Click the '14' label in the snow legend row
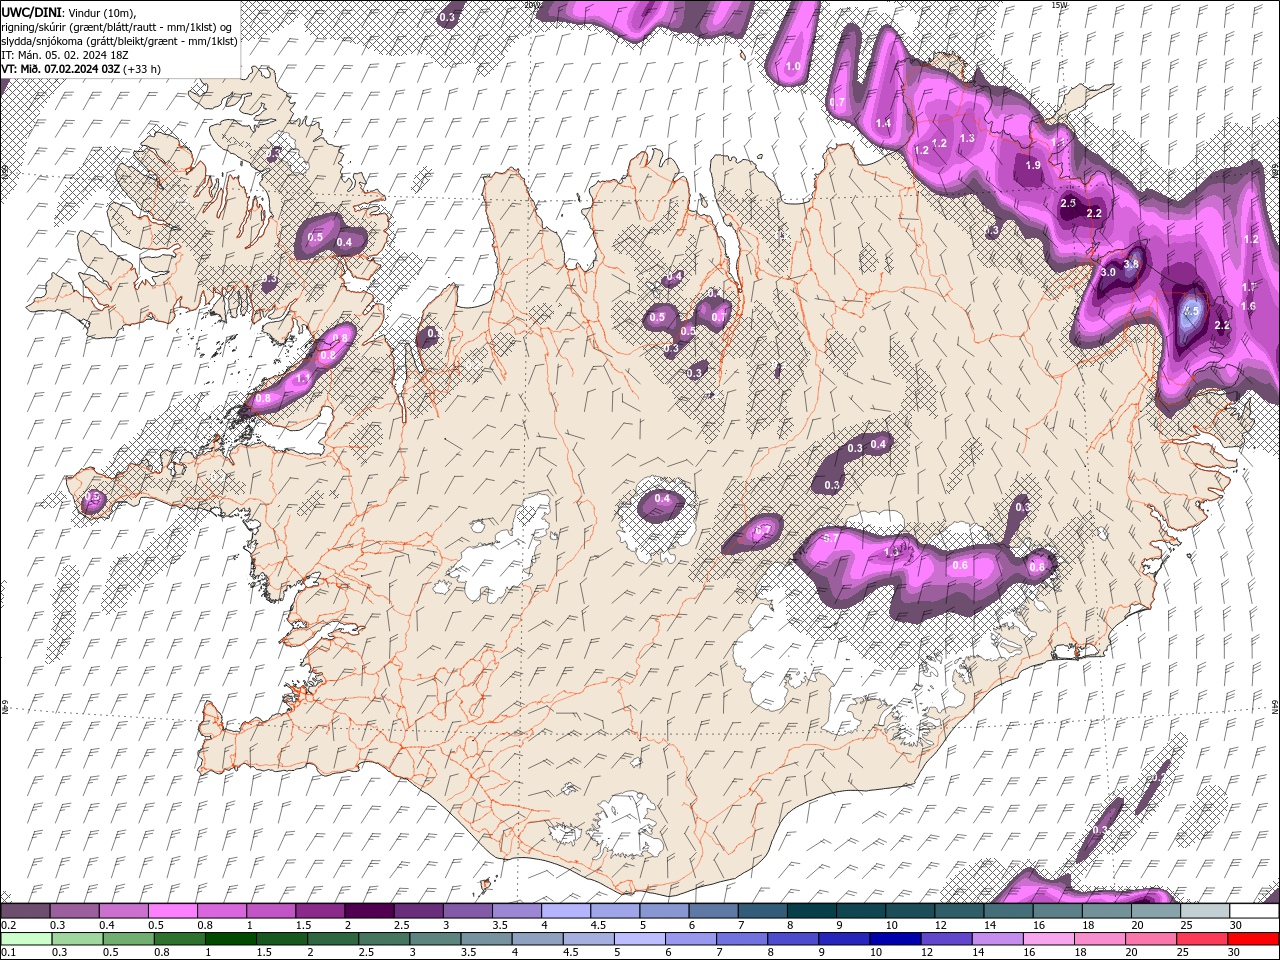Image resolution: width=1280 pixels, height=960 pixels. 990,926
